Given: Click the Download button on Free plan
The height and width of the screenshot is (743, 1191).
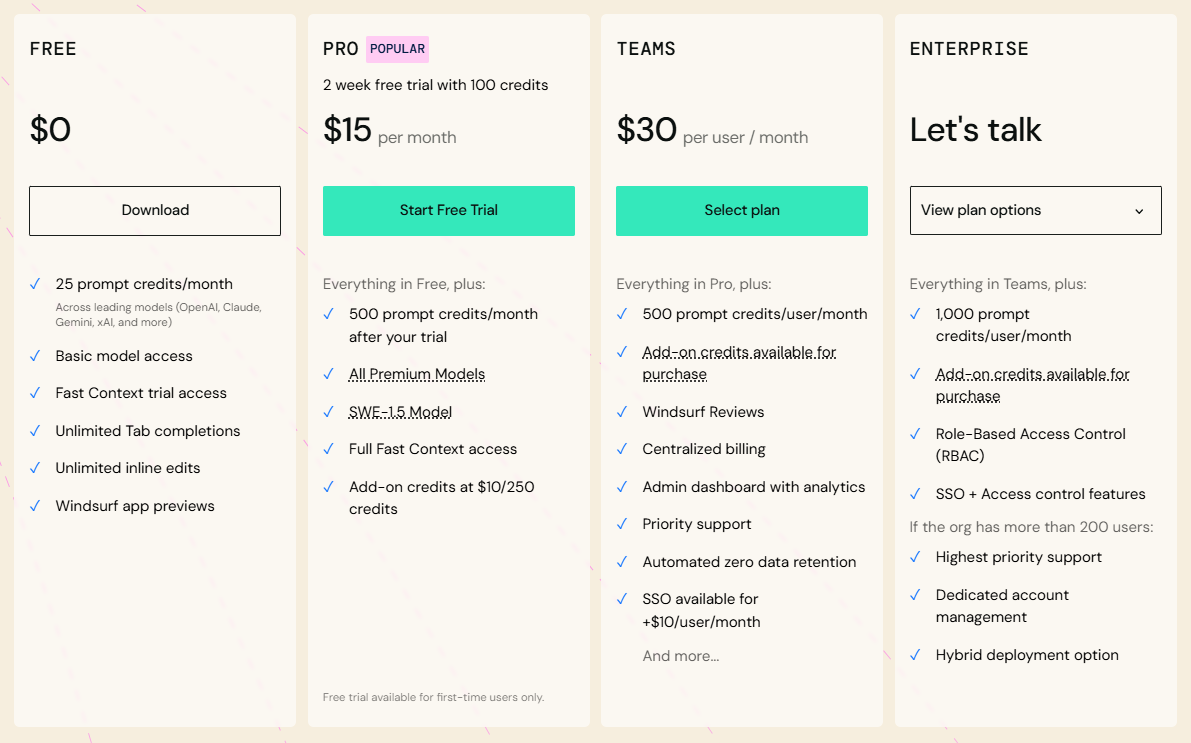Looking at the screenshot, I should coord(154,210).
